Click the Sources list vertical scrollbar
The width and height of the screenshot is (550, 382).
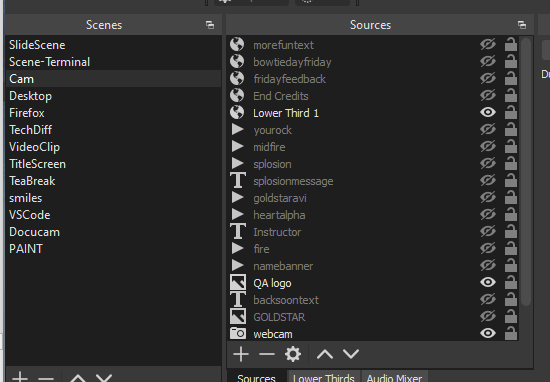point(526,172)
